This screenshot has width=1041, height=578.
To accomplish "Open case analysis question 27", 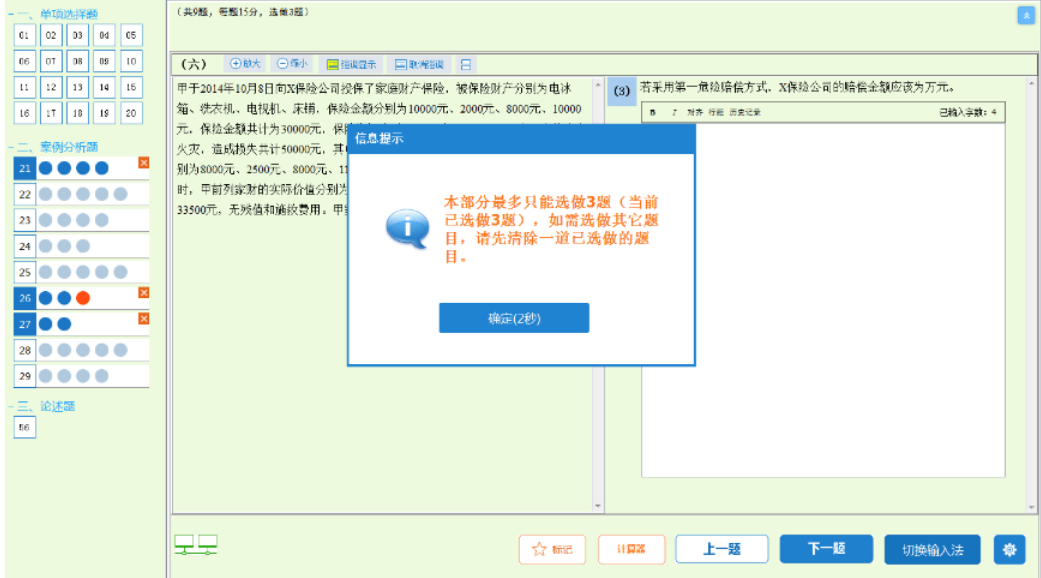I will 25,324.
